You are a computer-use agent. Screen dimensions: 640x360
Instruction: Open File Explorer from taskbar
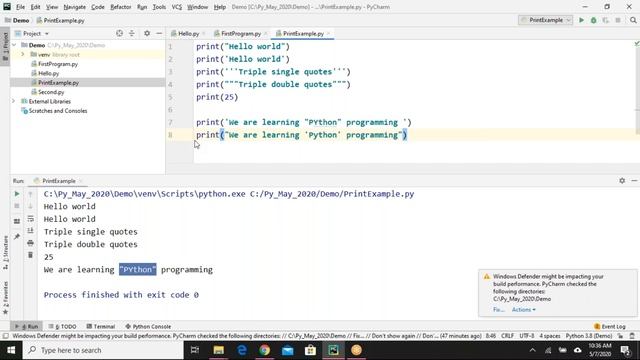tap(219, 350)
